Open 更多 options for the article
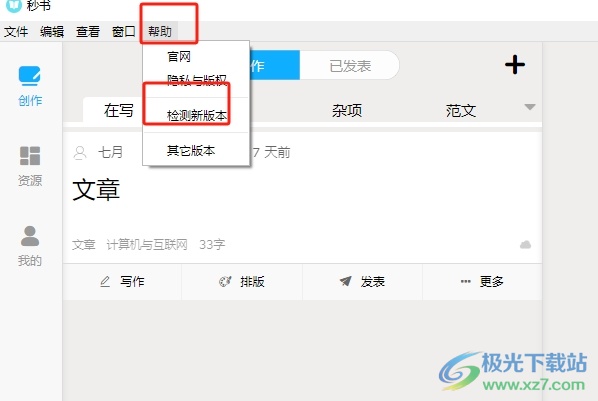Viewport: 598px width, 401px height. [482, 282]
